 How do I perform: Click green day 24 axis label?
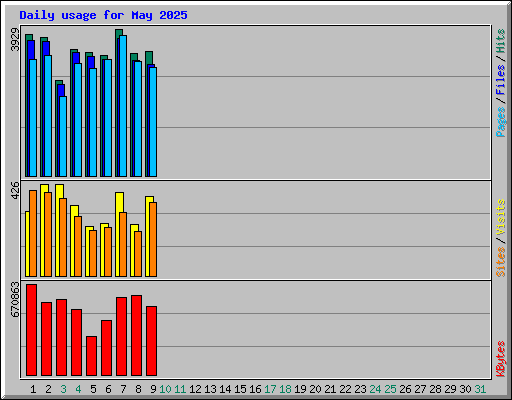pos(375,389)
